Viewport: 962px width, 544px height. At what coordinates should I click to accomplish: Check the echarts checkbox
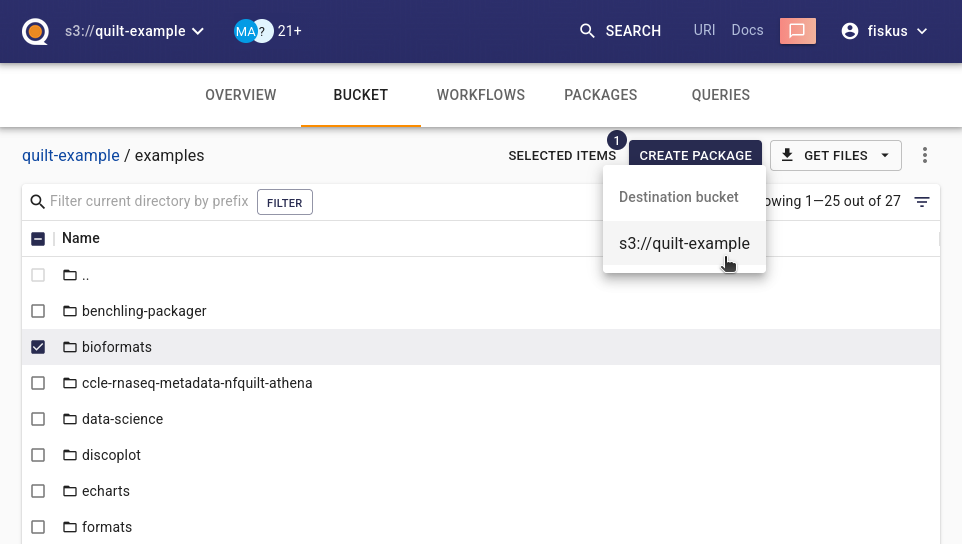[38, 491]
